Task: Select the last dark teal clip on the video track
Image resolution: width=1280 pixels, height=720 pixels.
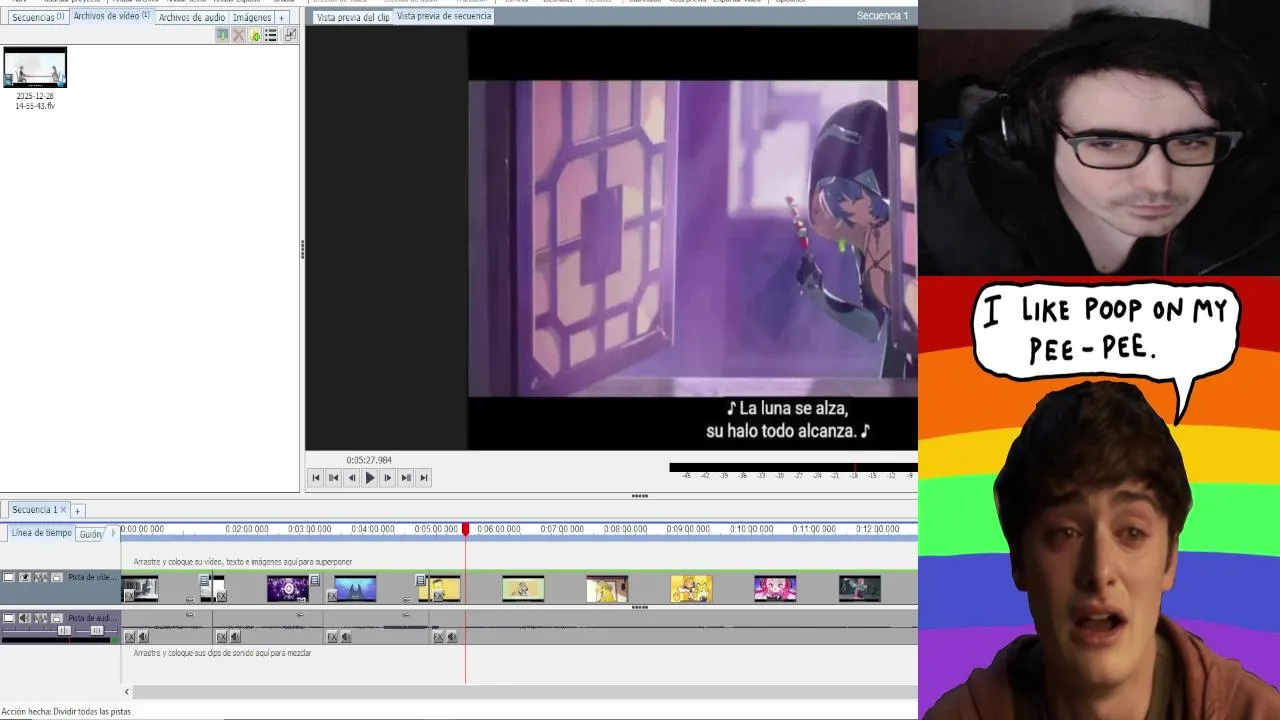Action: point(860,588)
